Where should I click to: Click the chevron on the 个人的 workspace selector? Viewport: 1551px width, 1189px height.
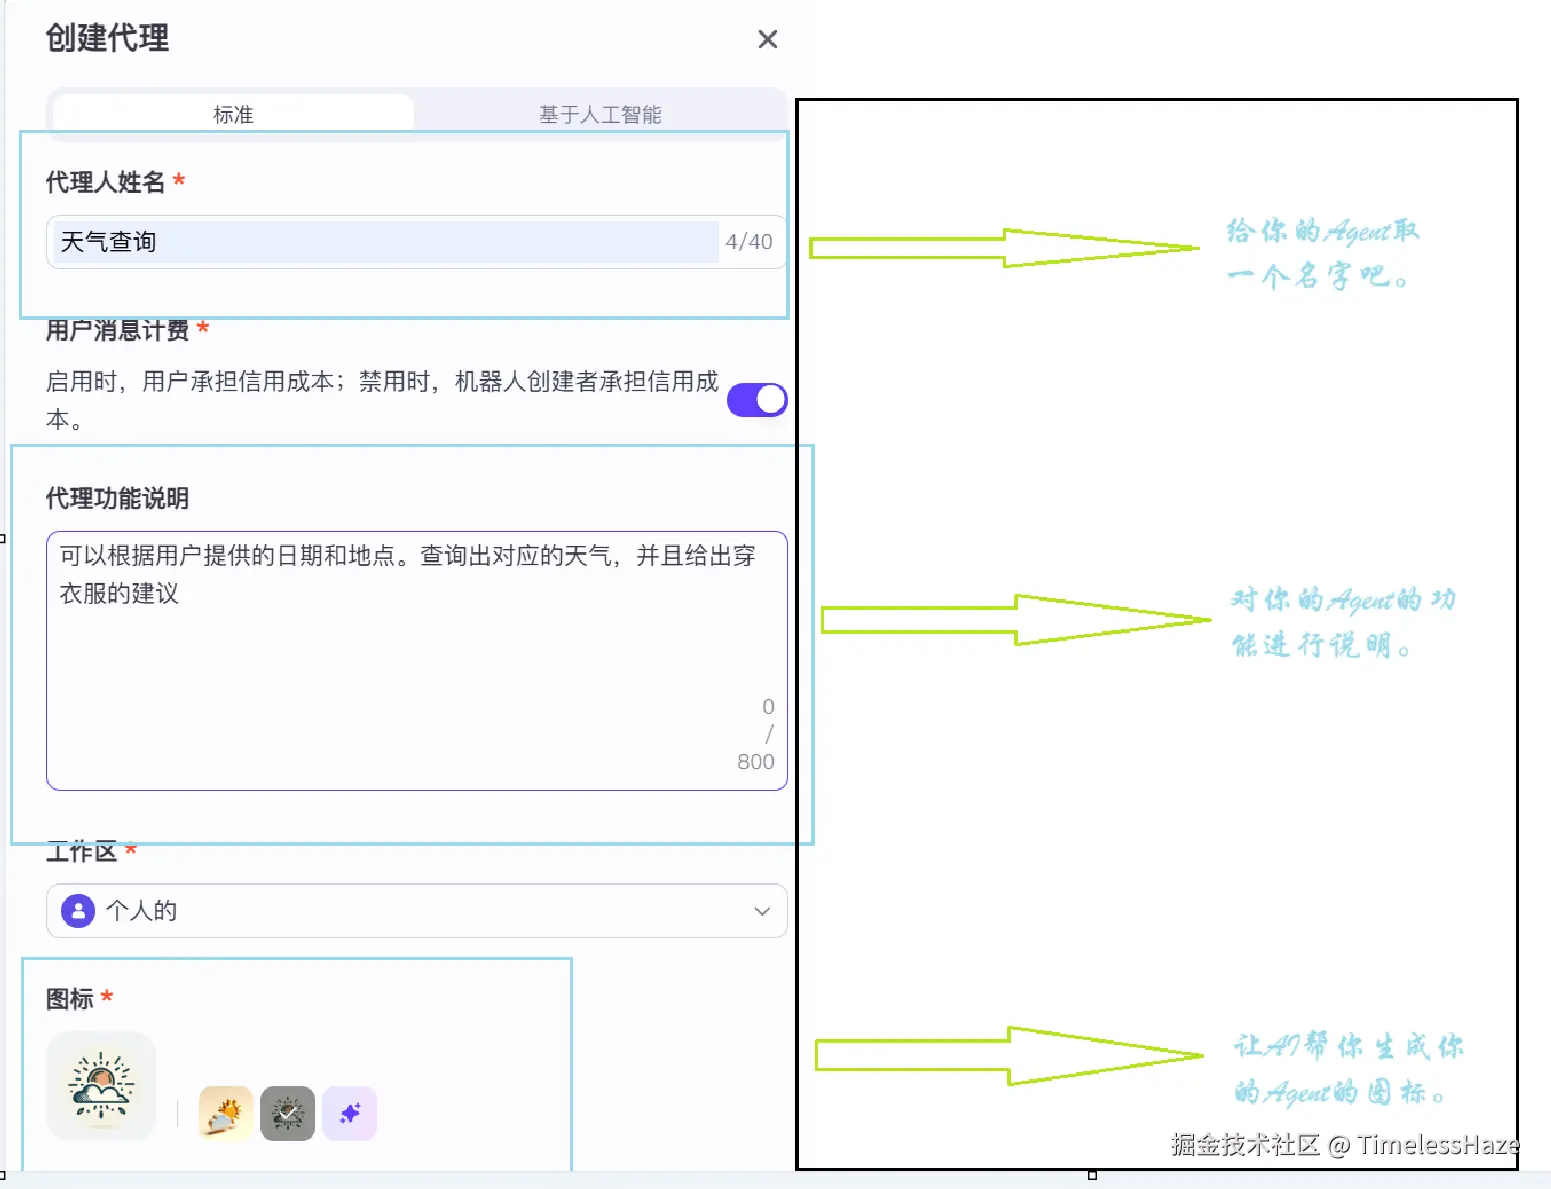coord(761,911)
